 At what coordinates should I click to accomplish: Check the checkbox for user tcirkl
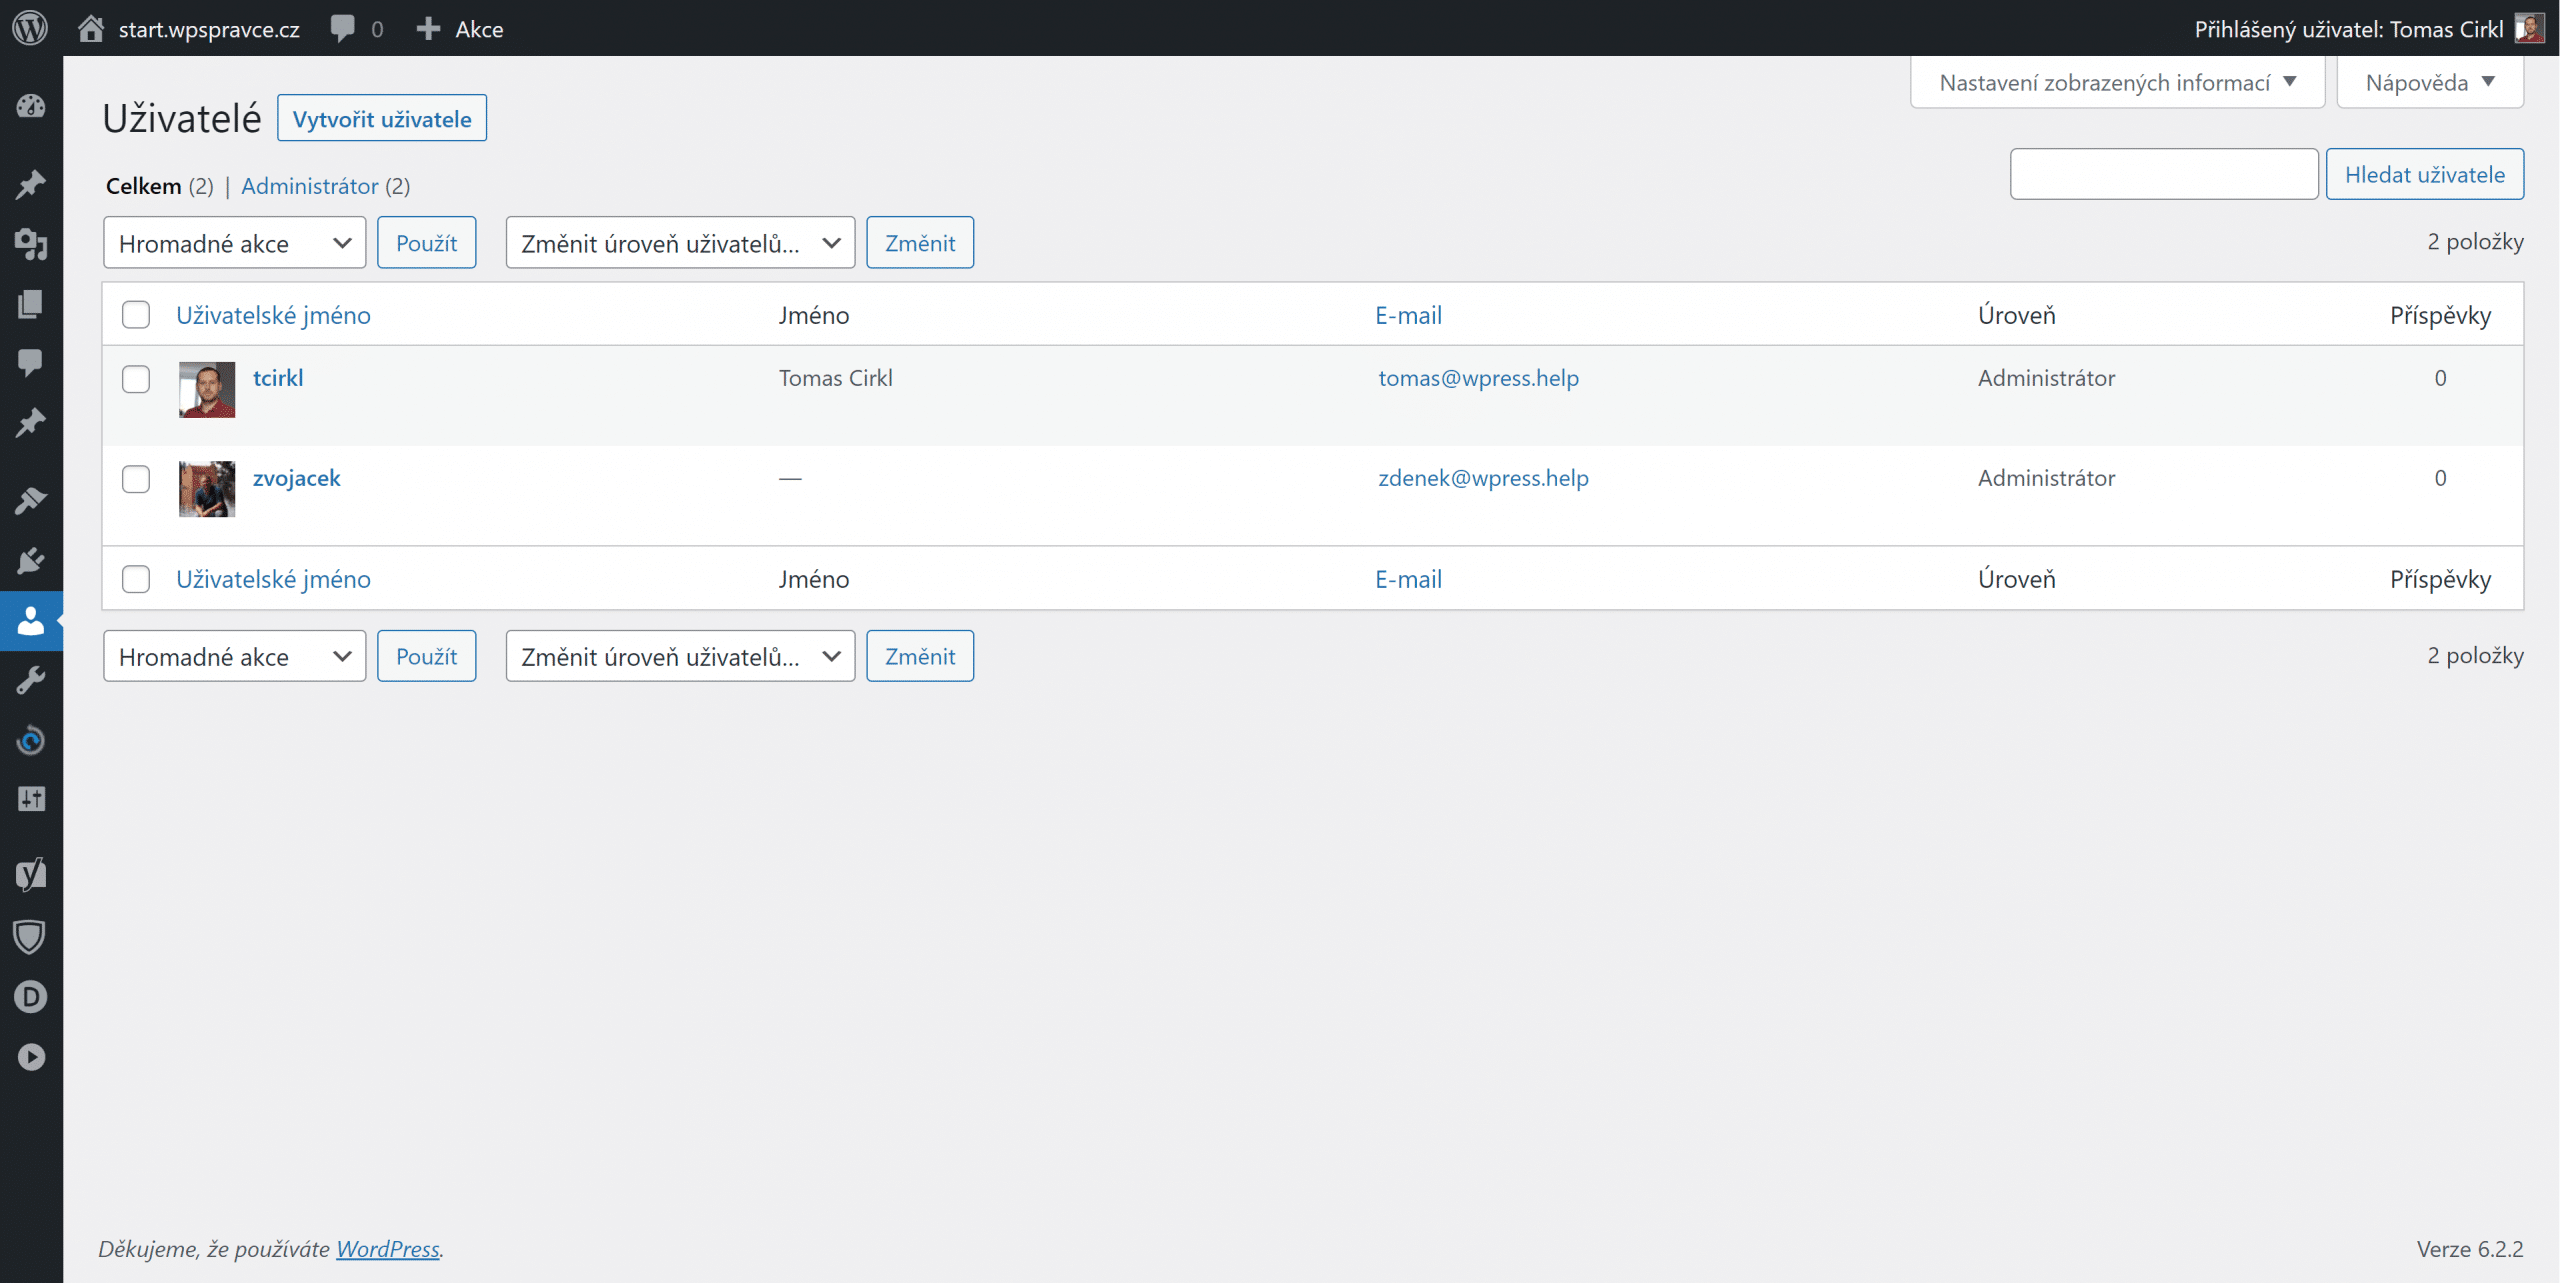coord(136,379)
